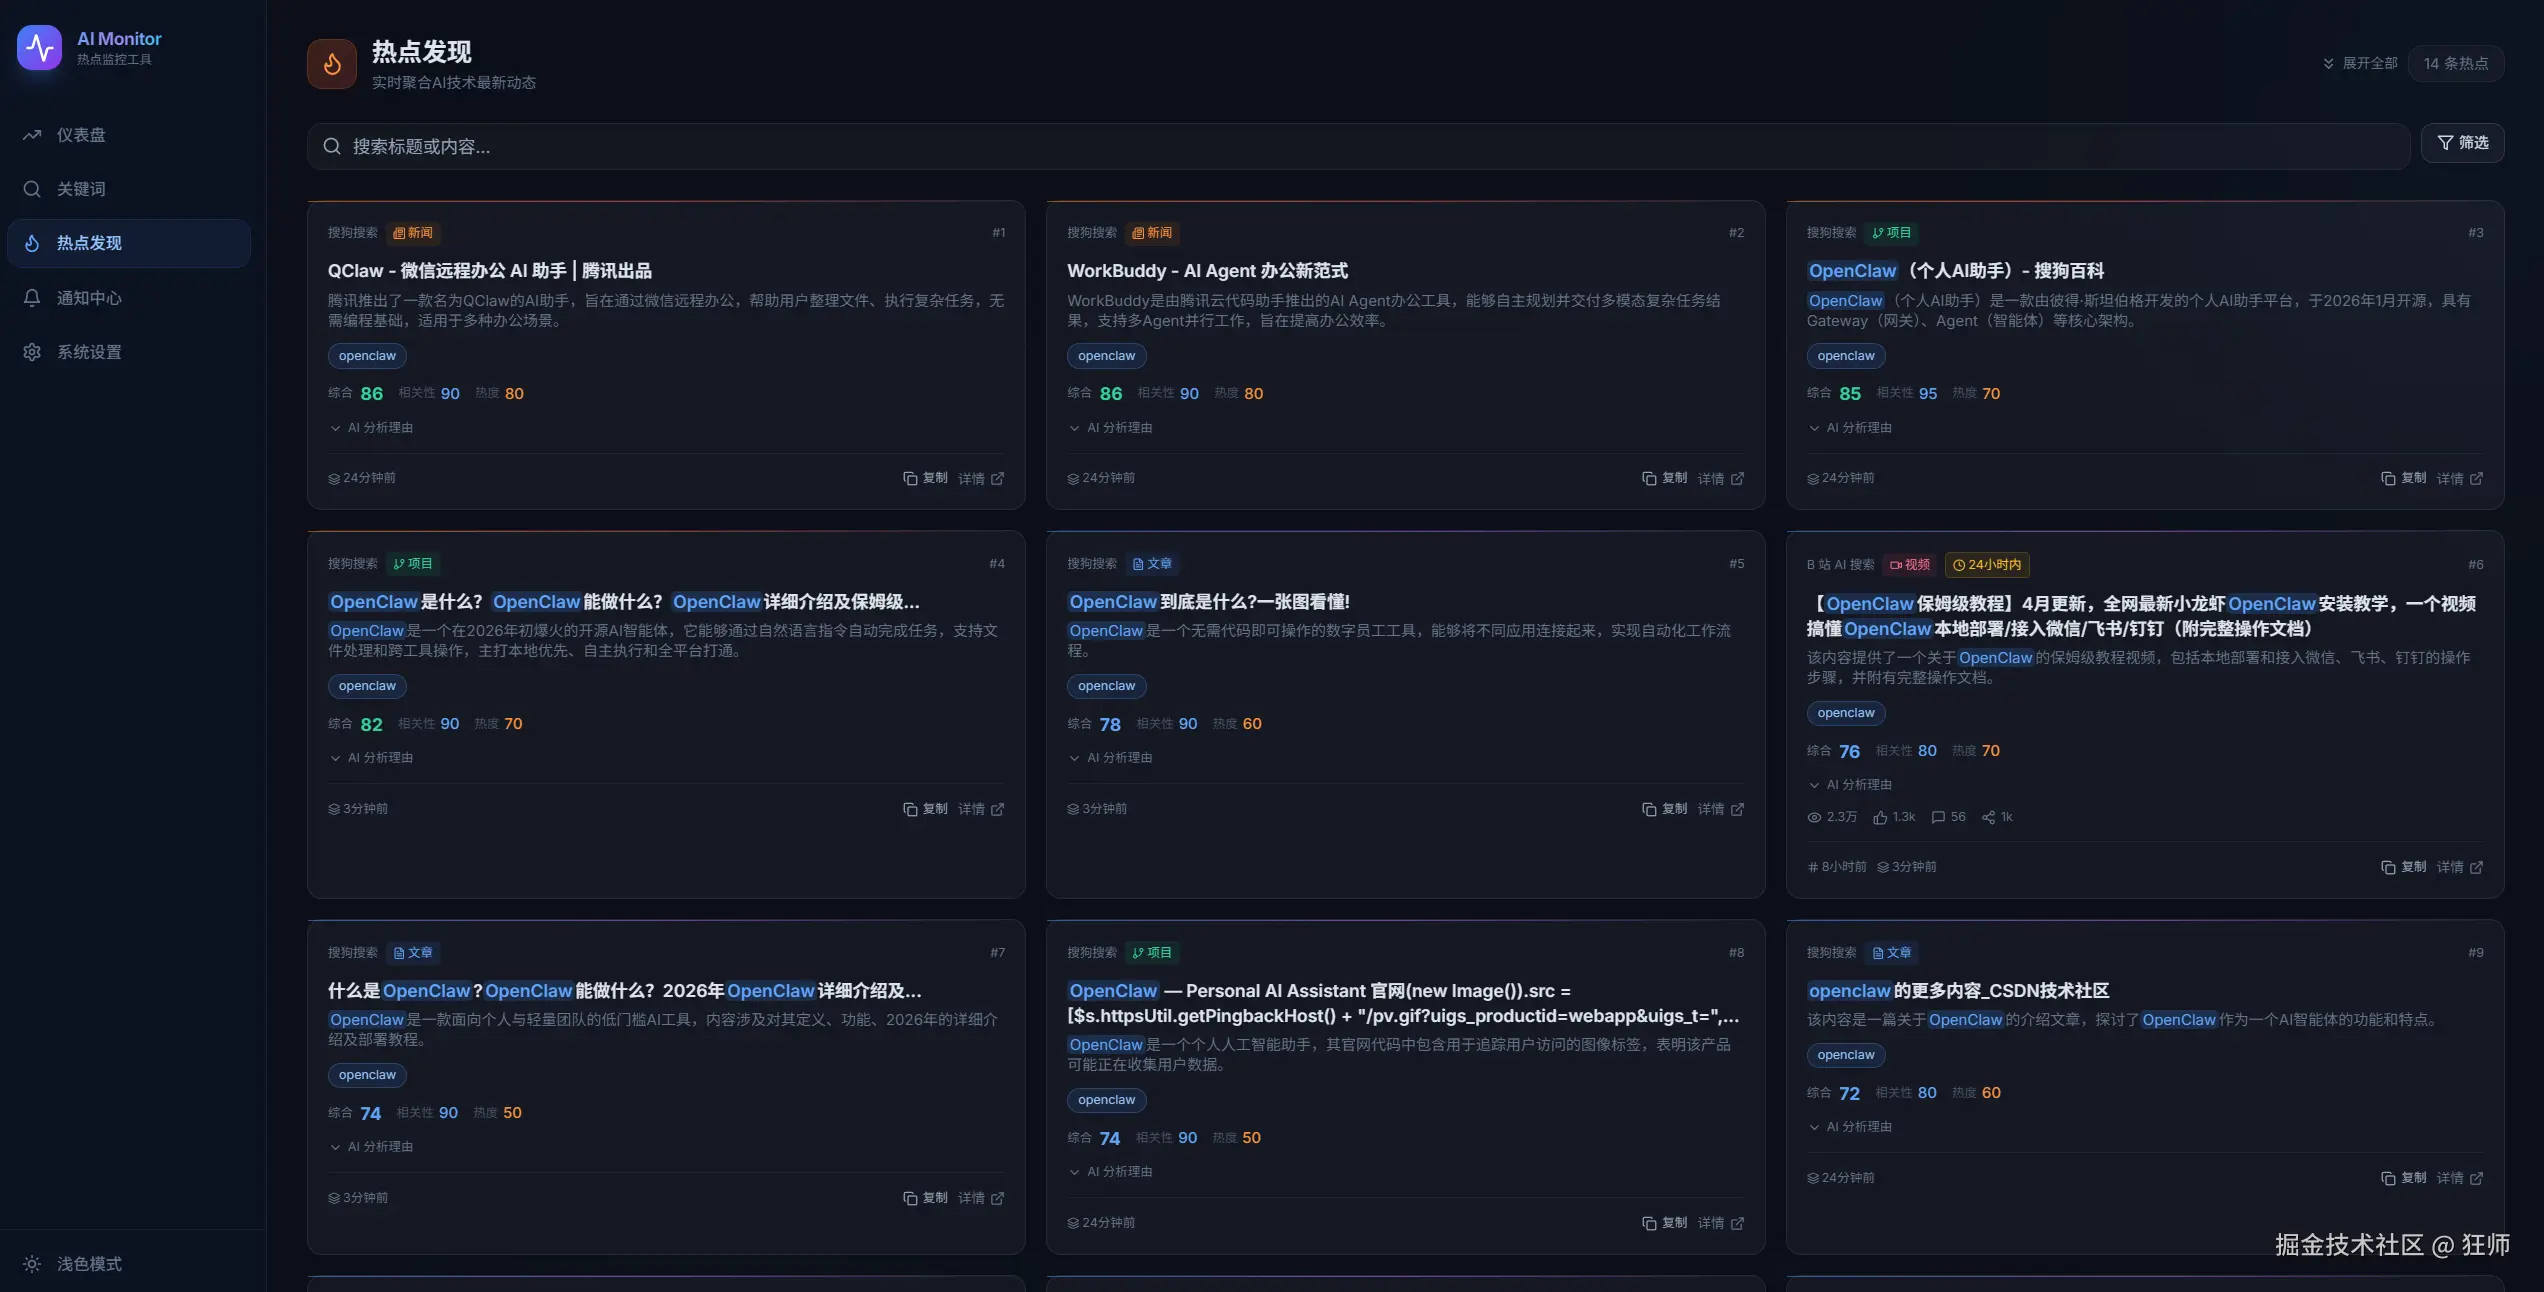
Task: Go to 通知中心 in sidebar
Action: (88, 298)
